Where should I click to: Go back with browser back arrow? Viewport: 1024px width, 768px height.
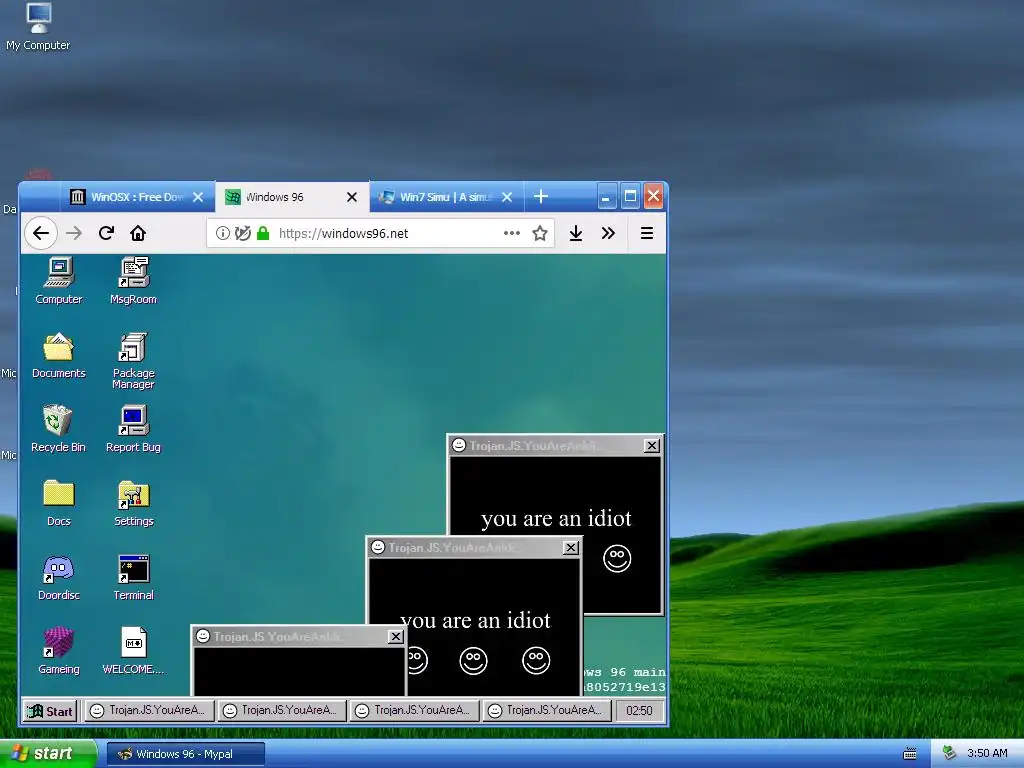click(x=40, y=233)
